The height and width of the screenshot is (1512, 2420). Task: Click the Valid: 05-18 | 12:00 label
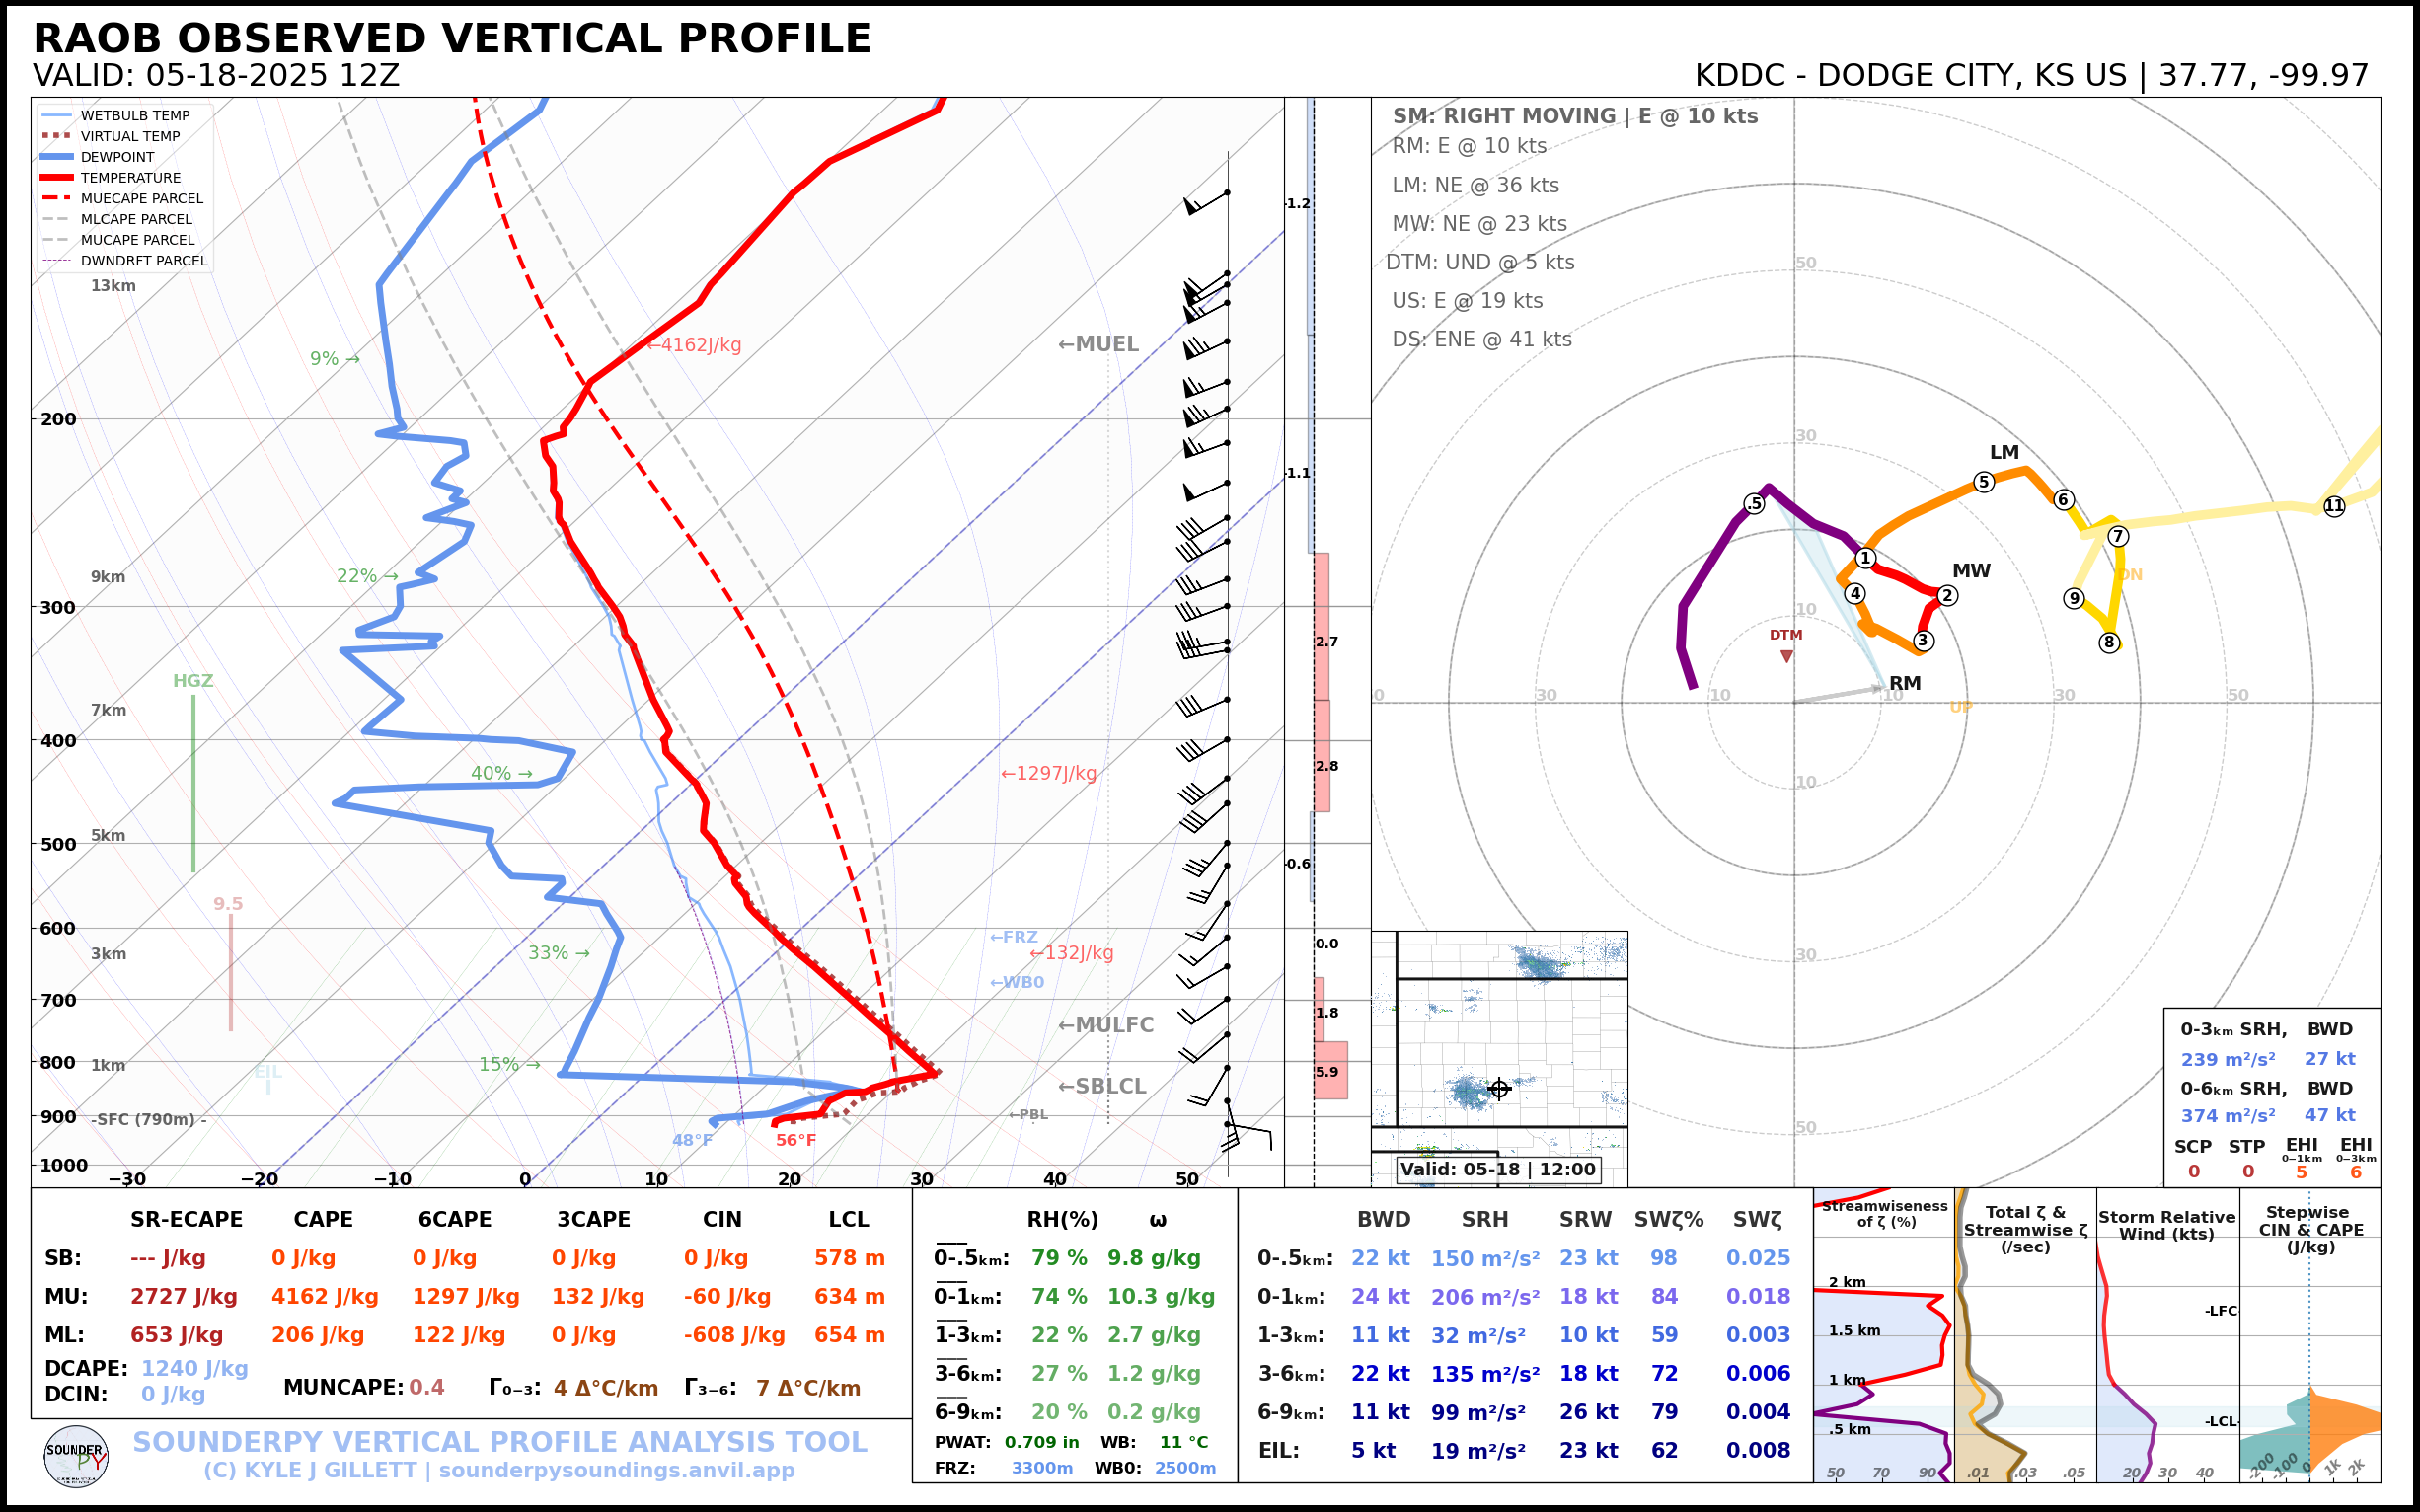tap(1497, 1169)
